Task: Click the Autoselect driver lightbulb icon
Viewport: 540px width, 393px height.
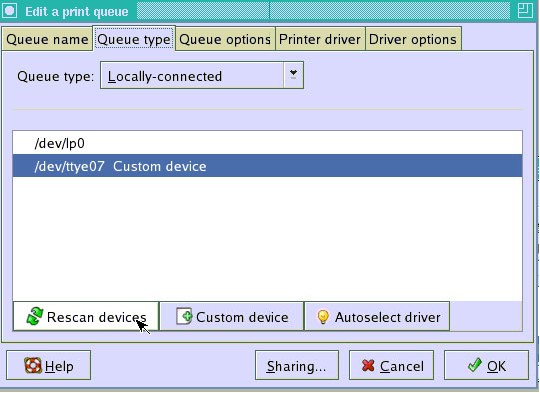Action: pos(323,317)
